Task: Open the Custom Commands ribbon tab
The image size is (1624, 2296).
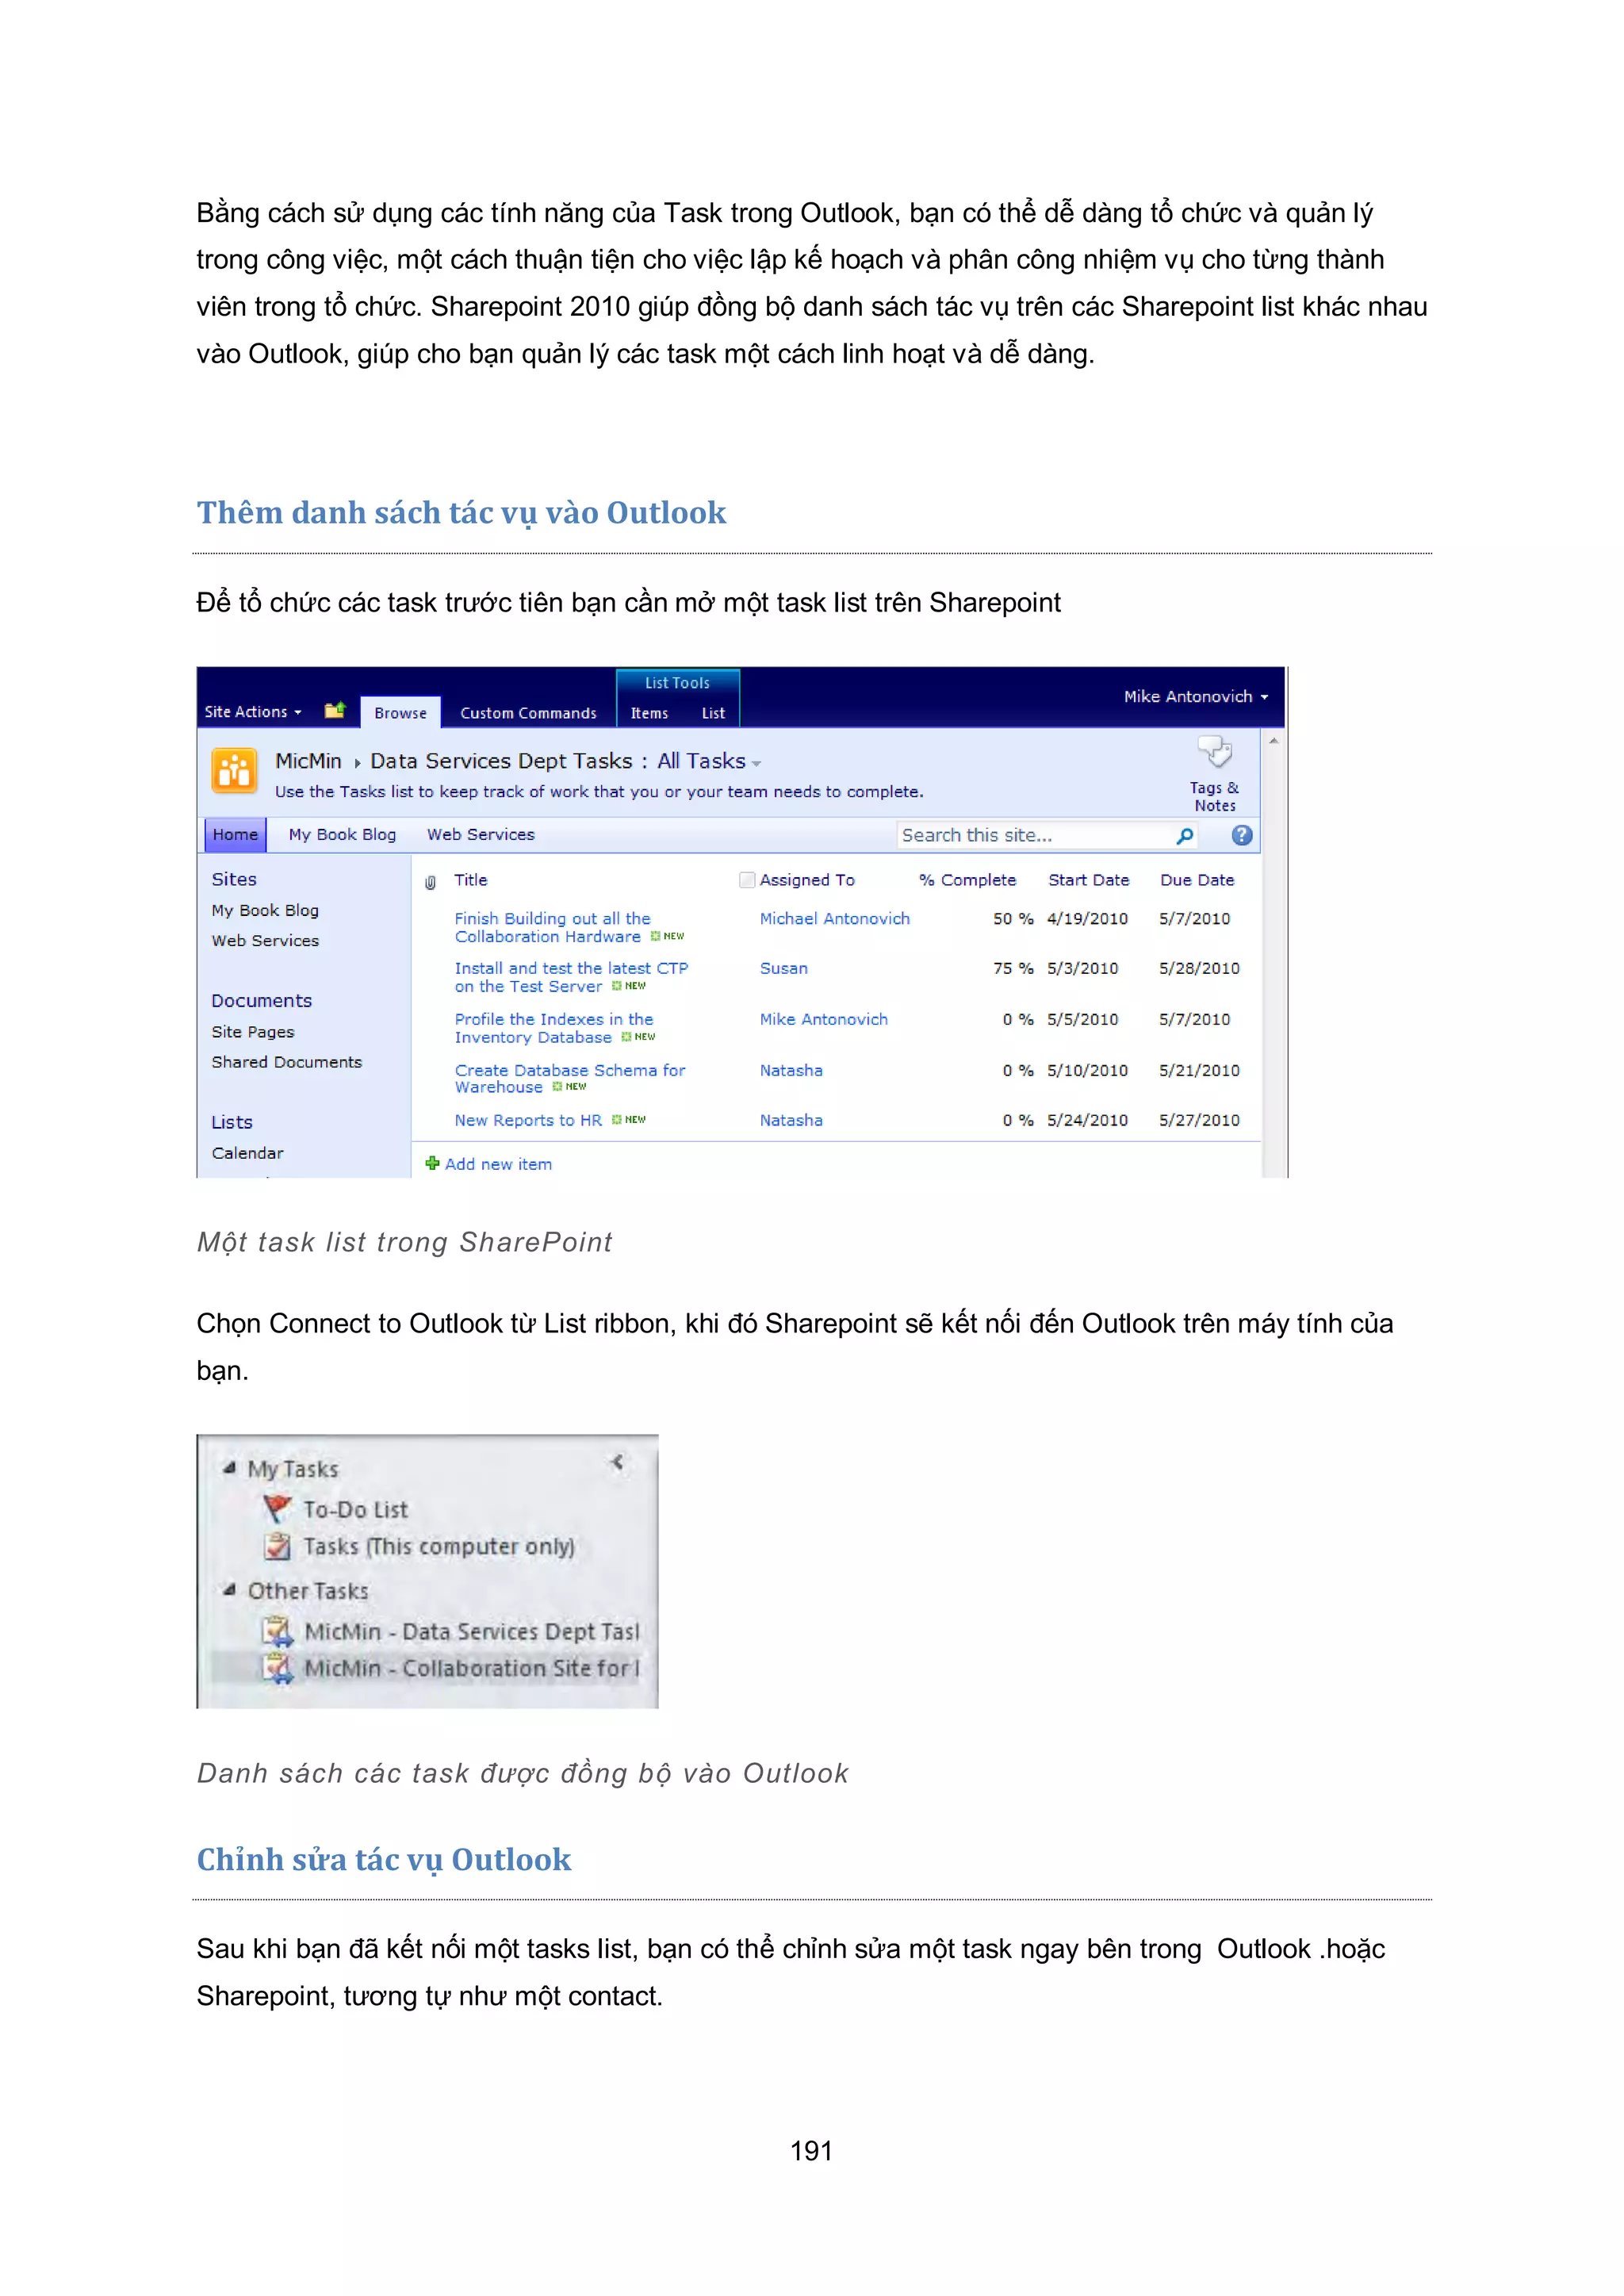Action: [x=528, y=713]
